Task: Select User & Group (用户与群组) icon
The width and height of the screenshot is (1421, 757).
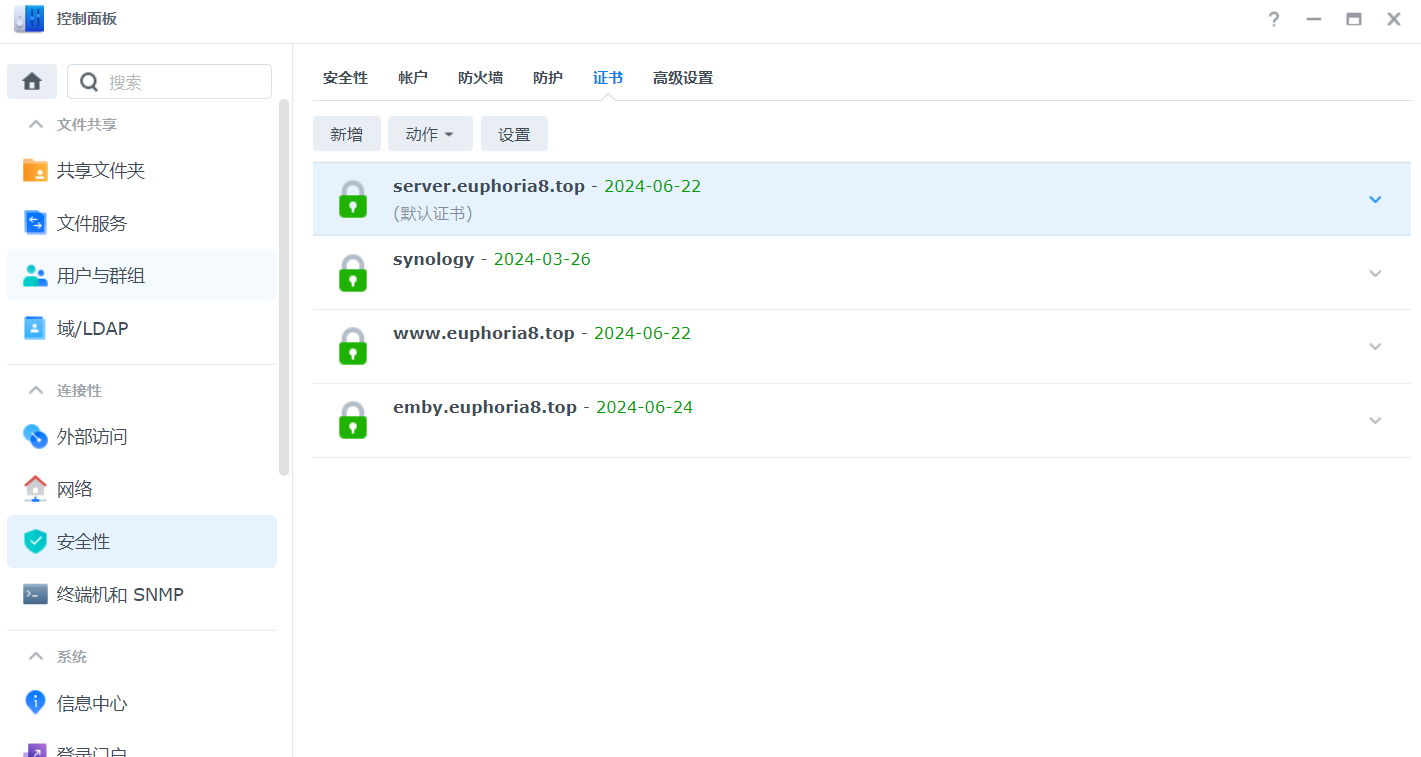Action: click(35, 276)
